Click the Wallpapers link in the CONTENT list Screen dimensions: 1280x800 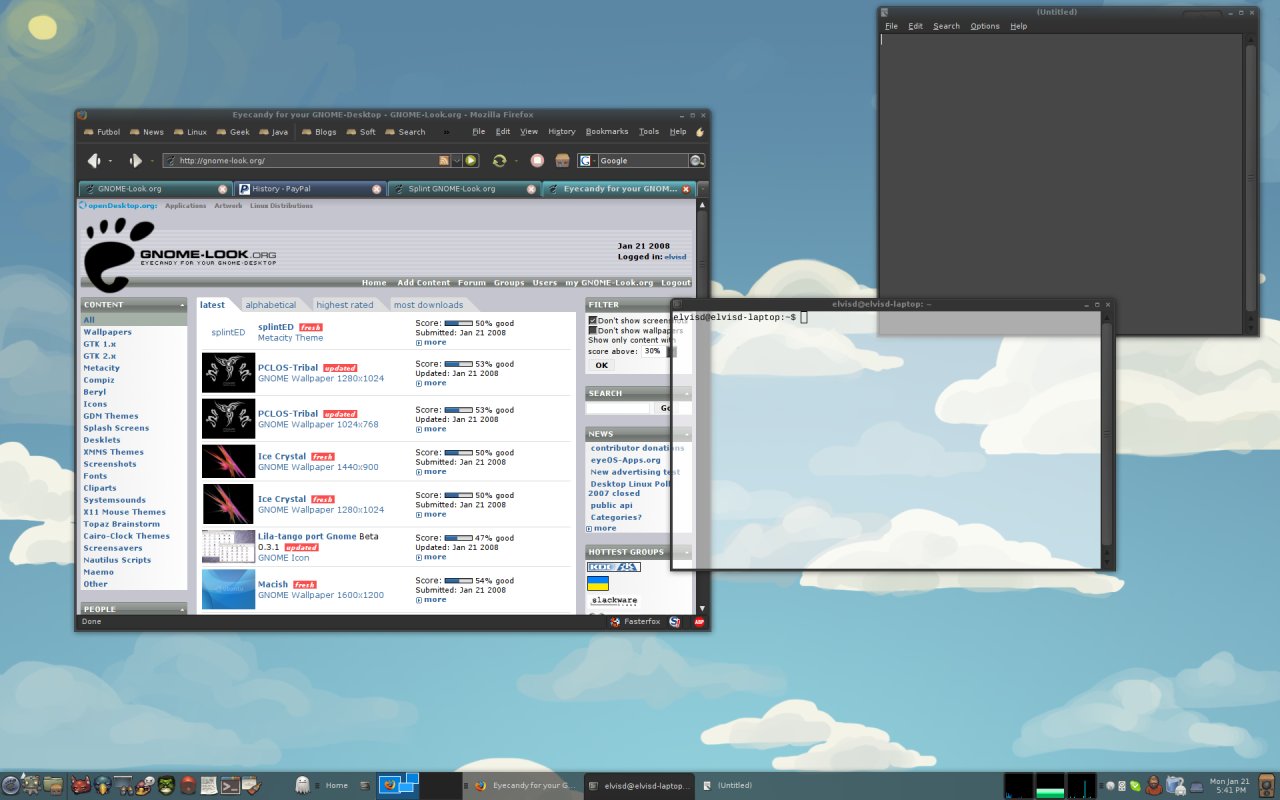click(x=107, y=332)
